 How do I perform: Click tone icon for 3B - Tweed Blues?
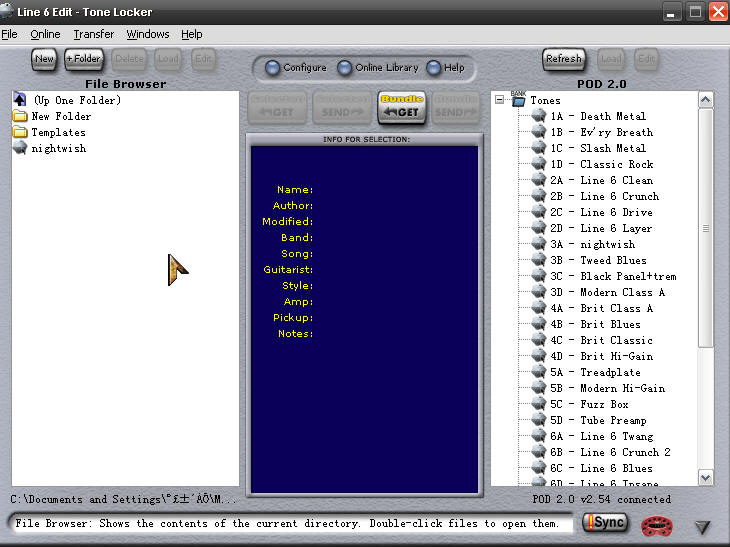(x=539, y=260)
